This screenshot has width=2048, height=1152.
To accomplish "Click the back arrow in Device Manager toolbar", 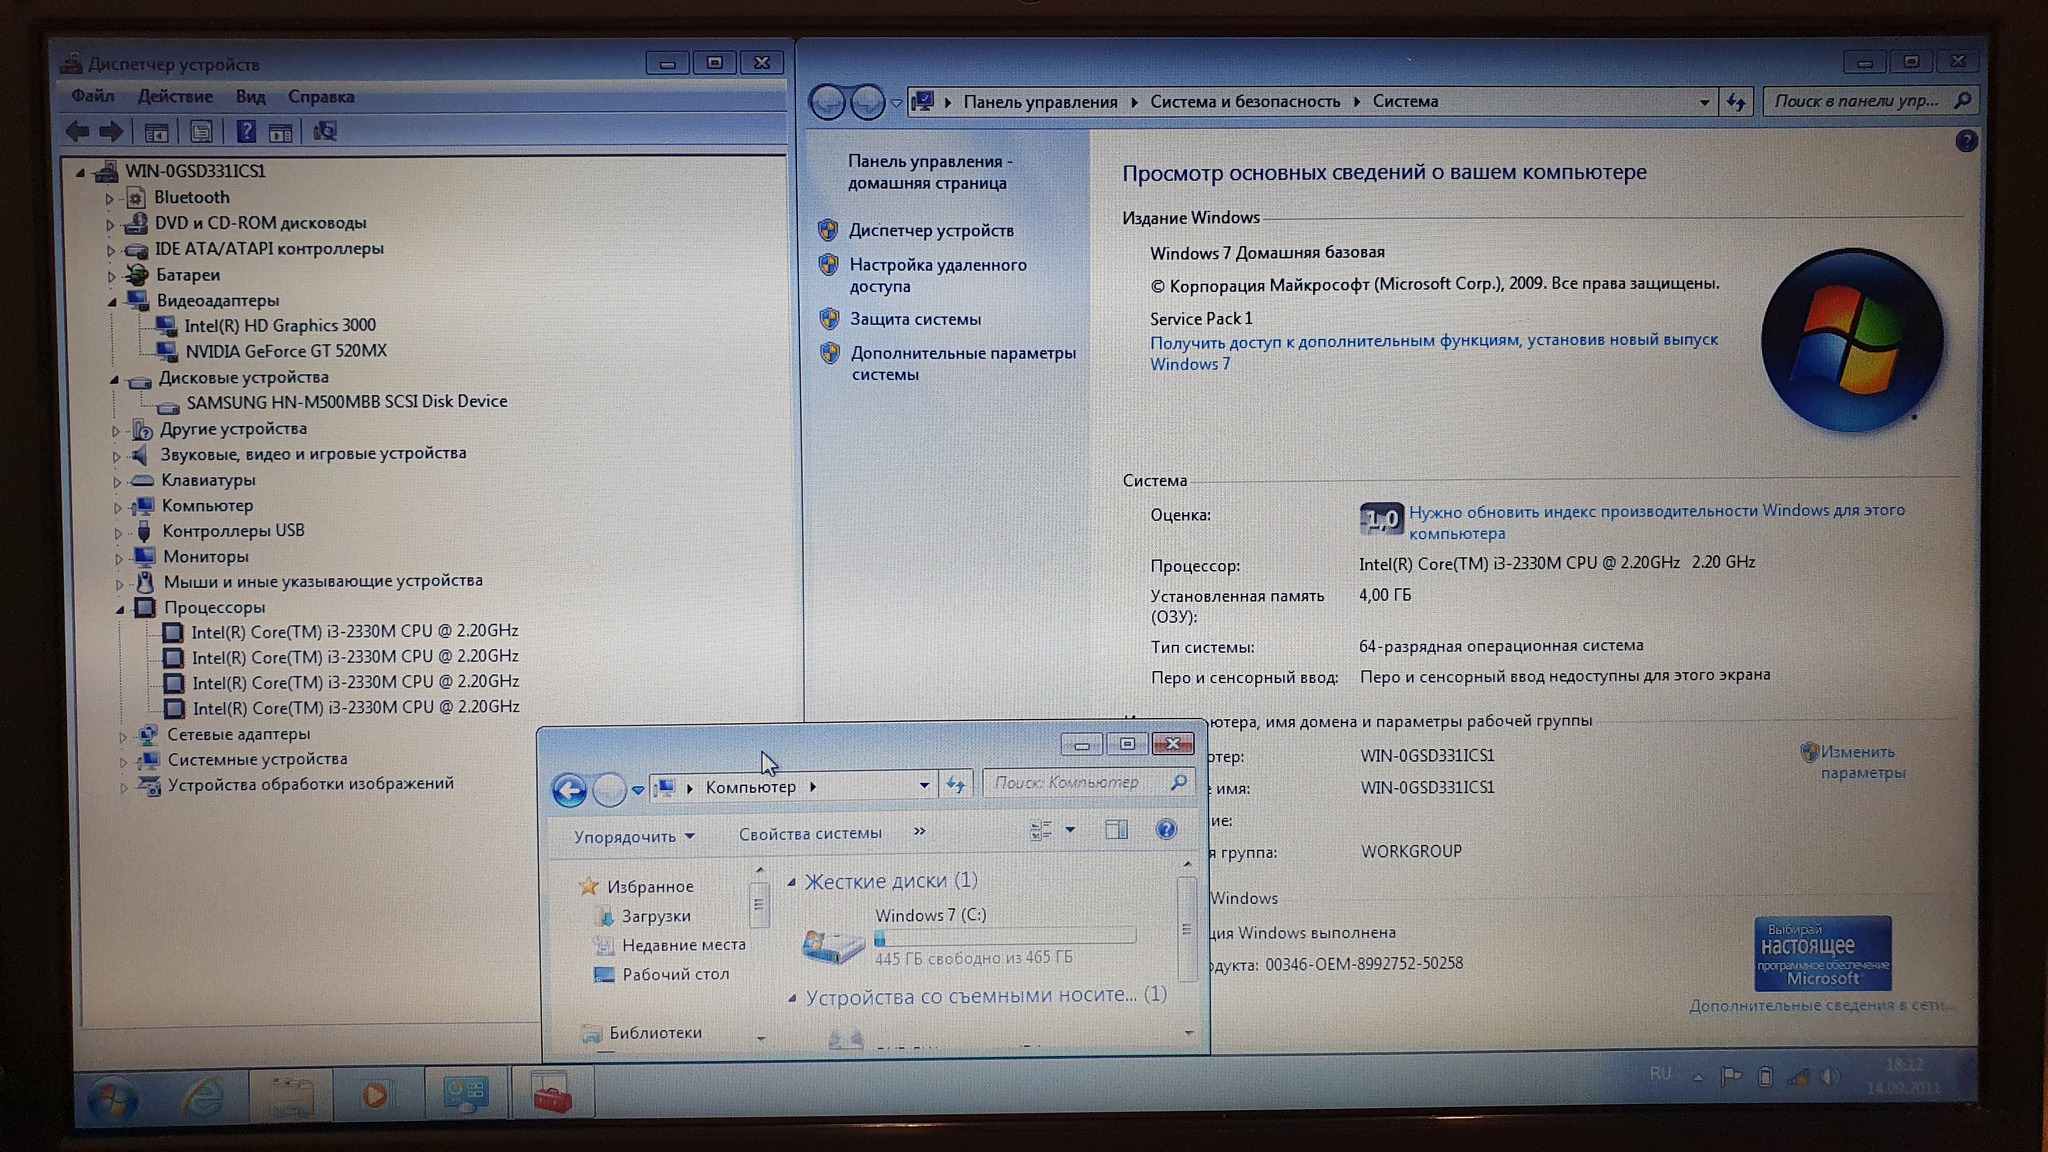I will (x=78, y=131).
